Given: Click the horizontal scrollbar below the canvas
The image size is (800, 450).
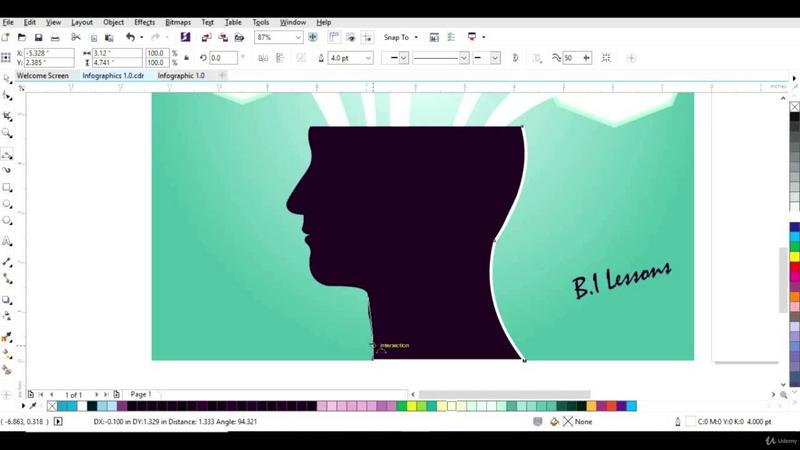Looking at the screenshot, I should (505, 394).
